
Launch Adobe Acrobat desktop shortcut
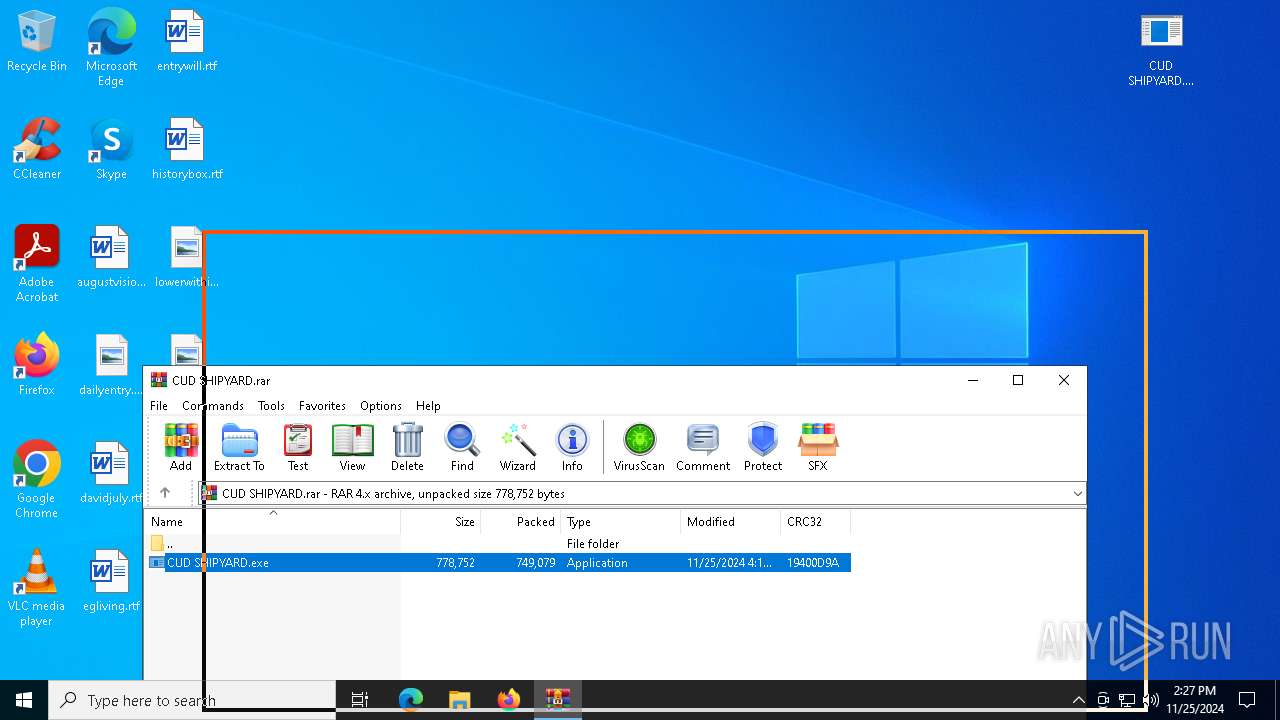coord(37,263)
